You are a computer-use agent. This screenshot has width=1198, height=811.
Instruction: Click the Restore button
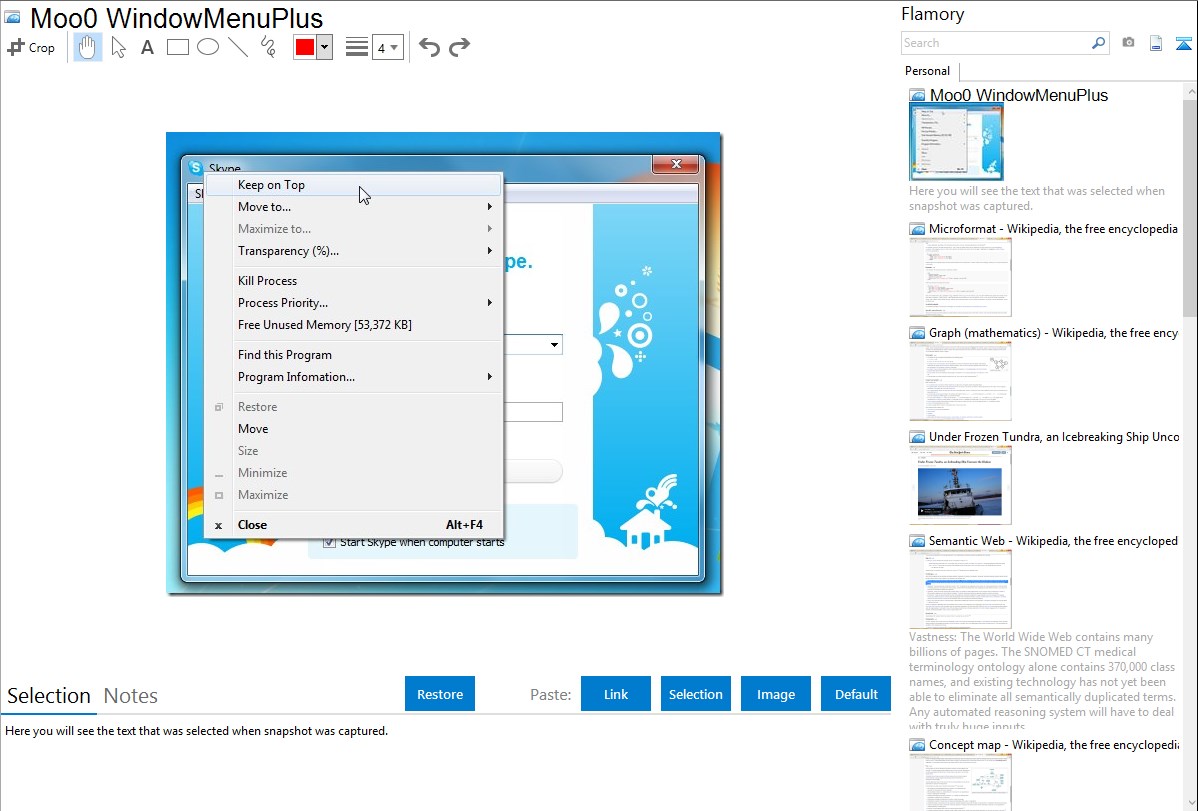pyautogui.click(x=440, y=694)
